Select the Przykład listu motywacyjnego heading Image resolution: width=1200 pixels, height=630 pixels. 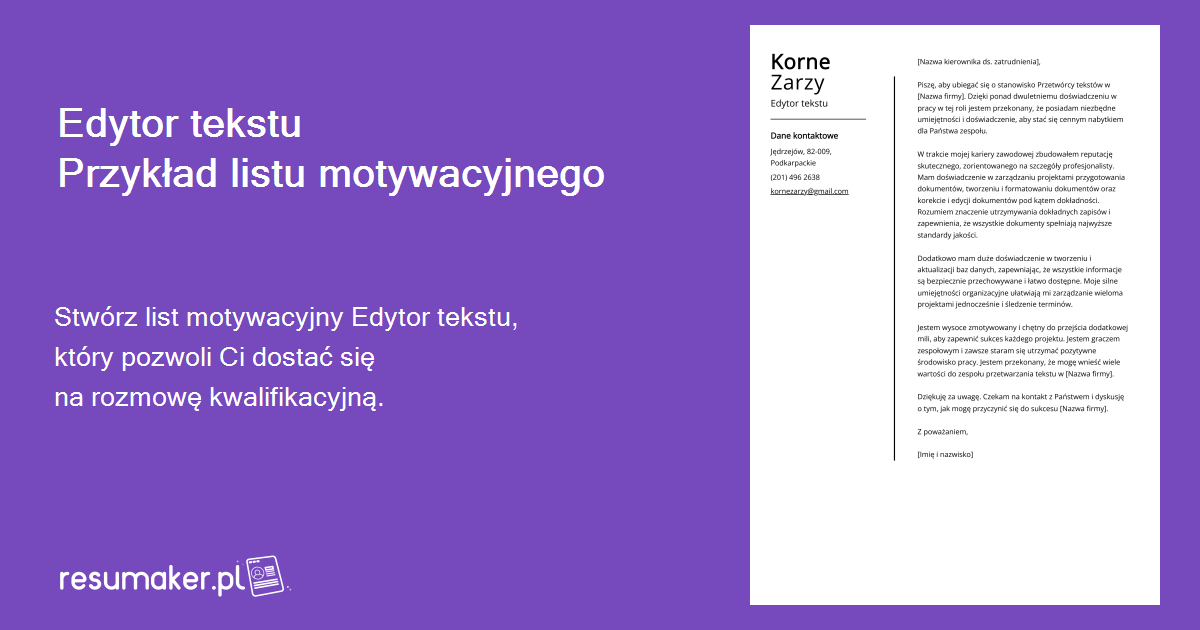click(330, 173)
